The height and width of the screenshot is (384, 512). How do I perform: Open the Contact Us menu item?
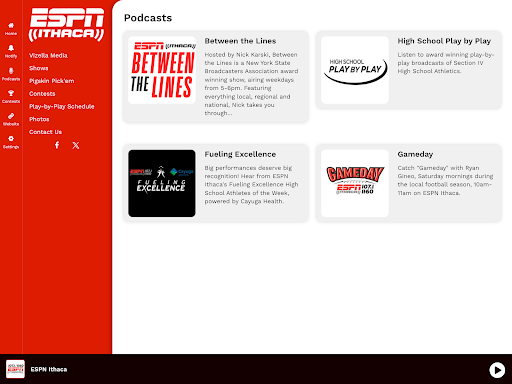point(45,132)
